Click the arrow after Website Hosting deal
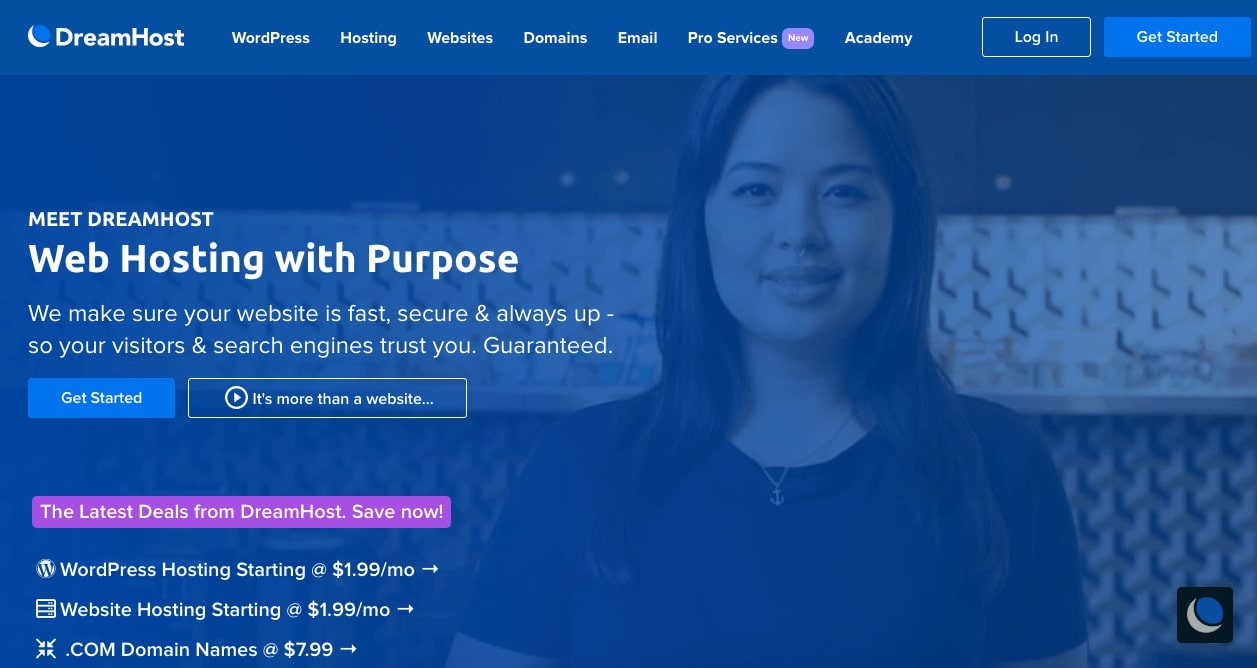Viewport: 1257px width, 668px height. click(405, 609)
